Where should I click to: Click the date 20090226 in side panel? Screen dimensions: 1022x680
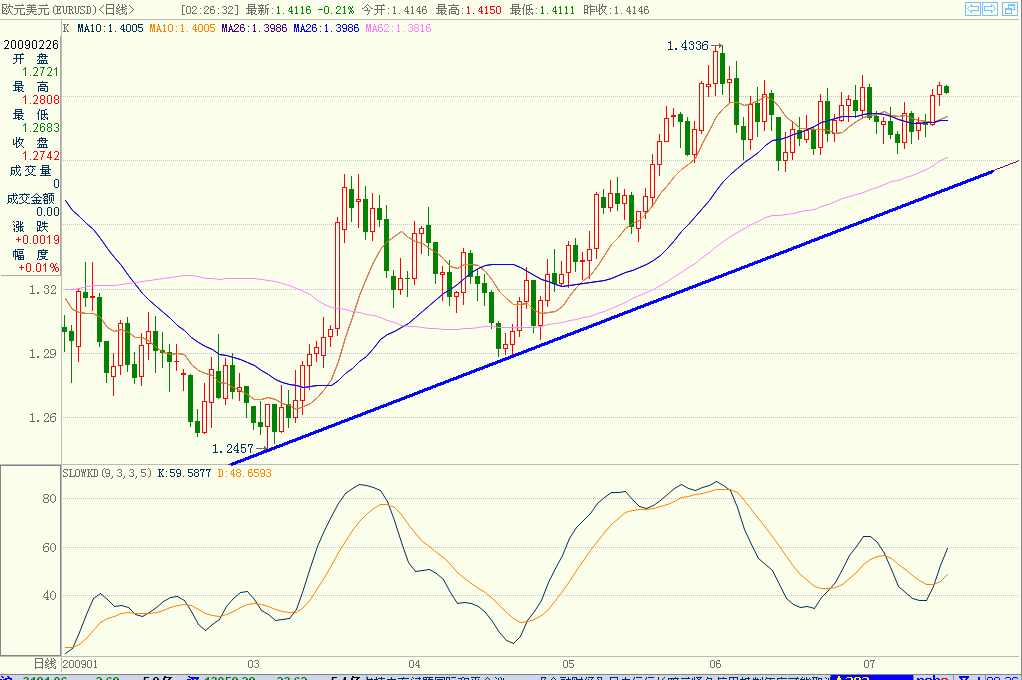point(31,44)
